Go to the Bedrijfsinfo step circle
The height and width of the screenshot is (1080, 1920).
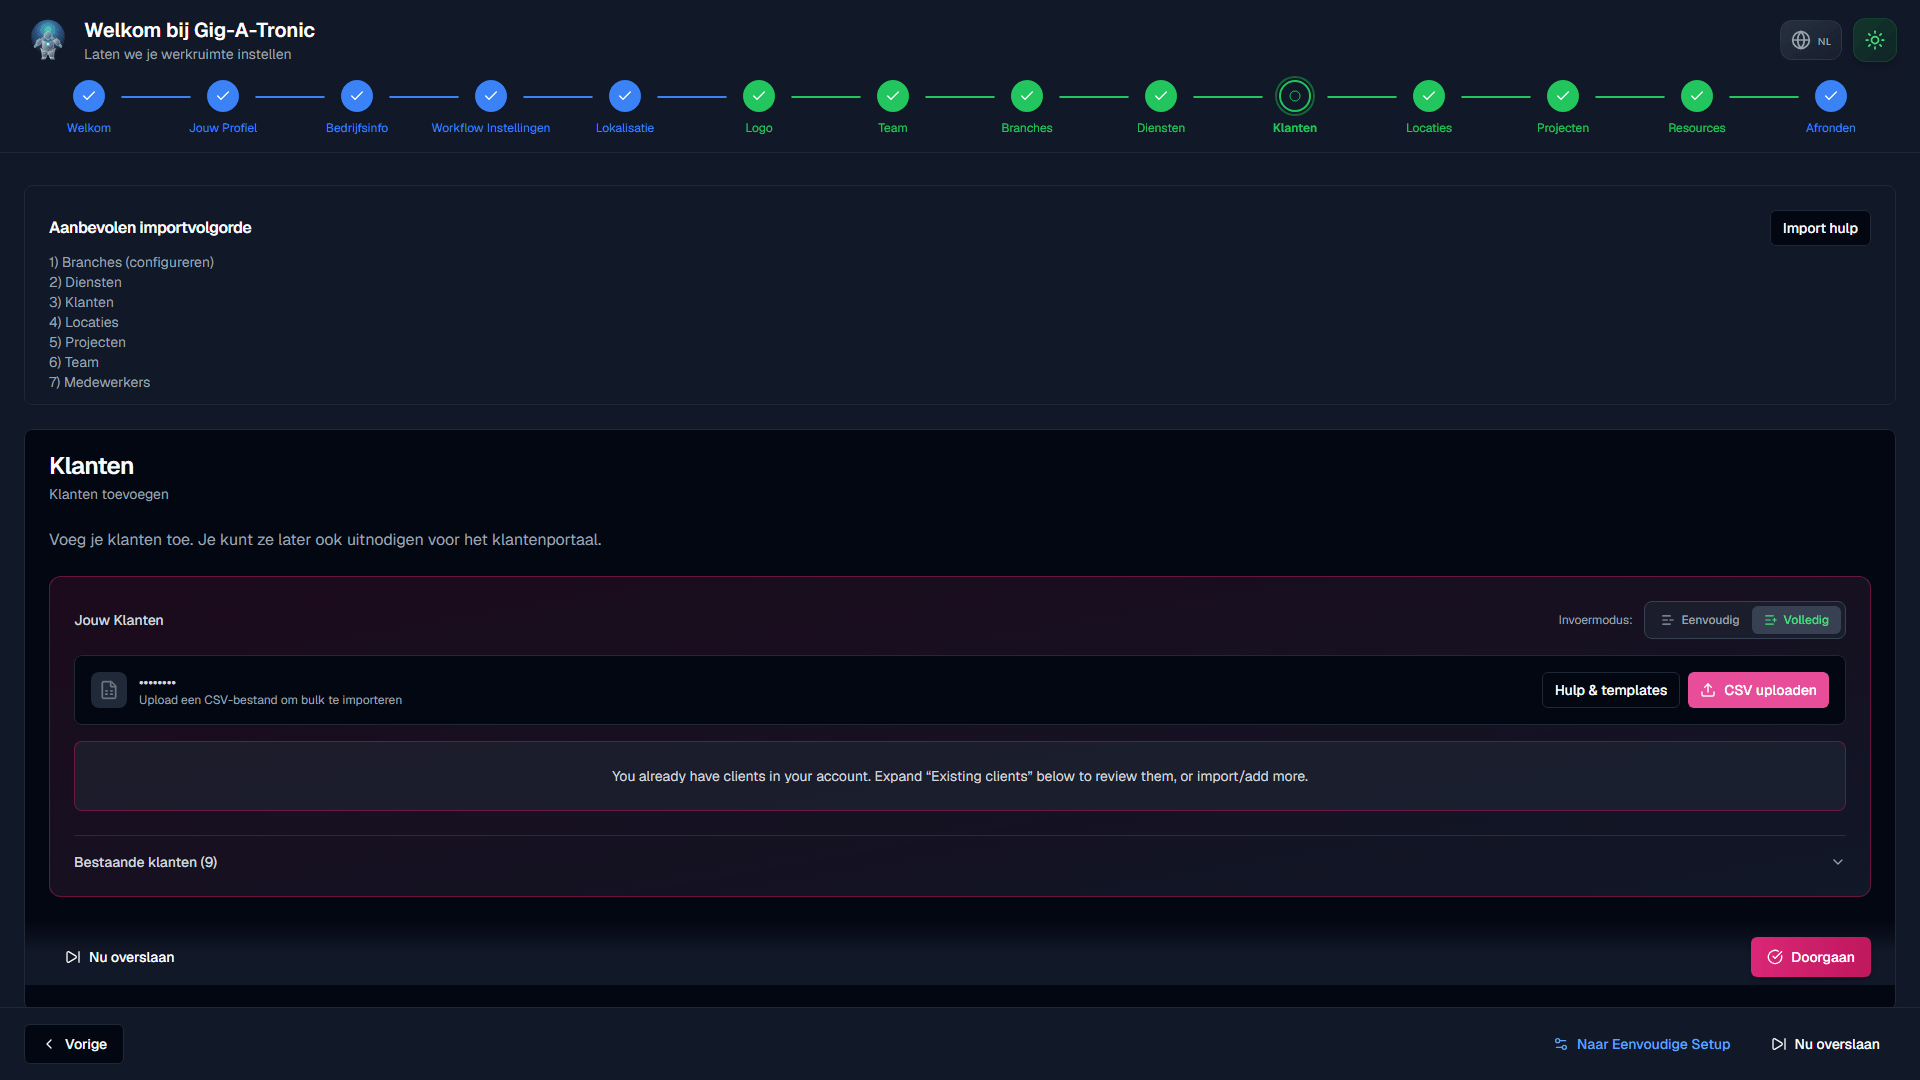pyautogui.click(x=357, y=96)
